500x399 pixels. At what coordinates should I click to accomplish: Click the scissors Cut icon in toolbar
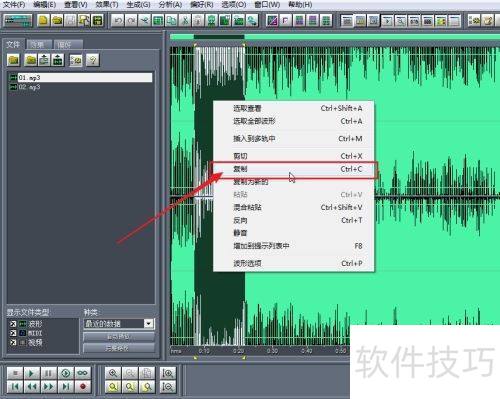click(185, 21)
